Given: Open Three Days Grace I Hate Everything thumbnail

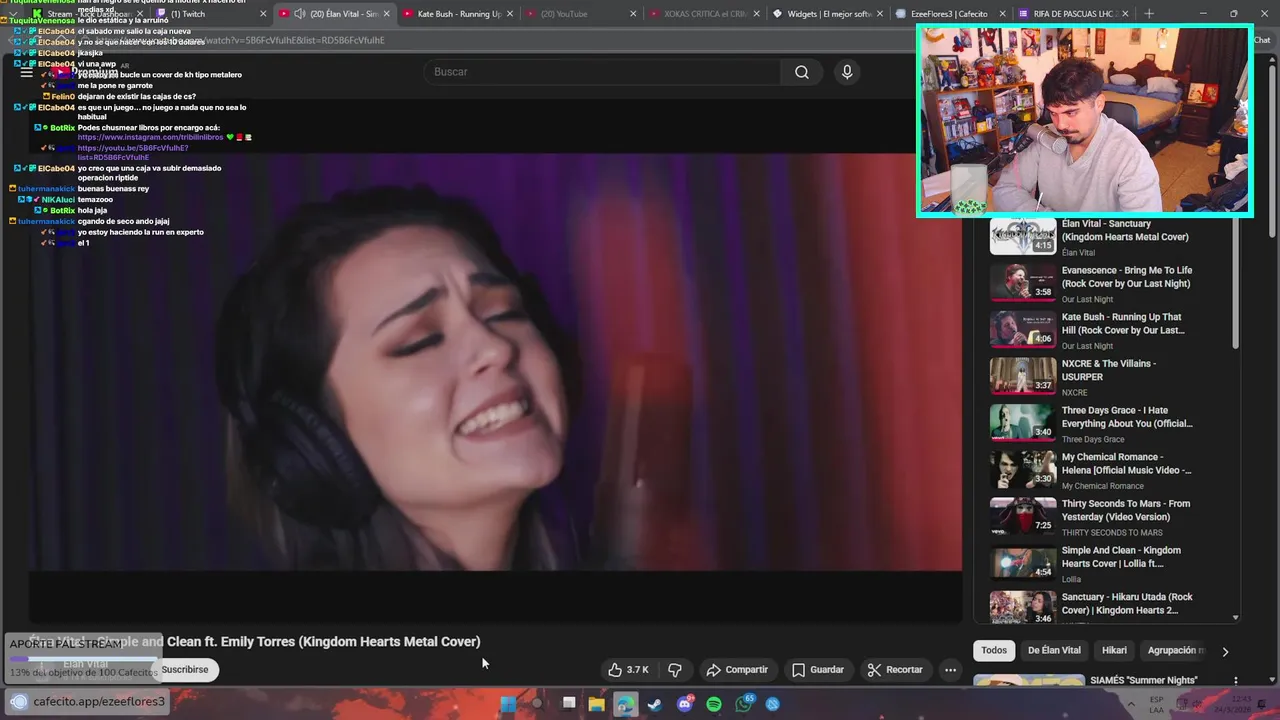Looking at the screenshot, I should click(x=1023, y=423).
